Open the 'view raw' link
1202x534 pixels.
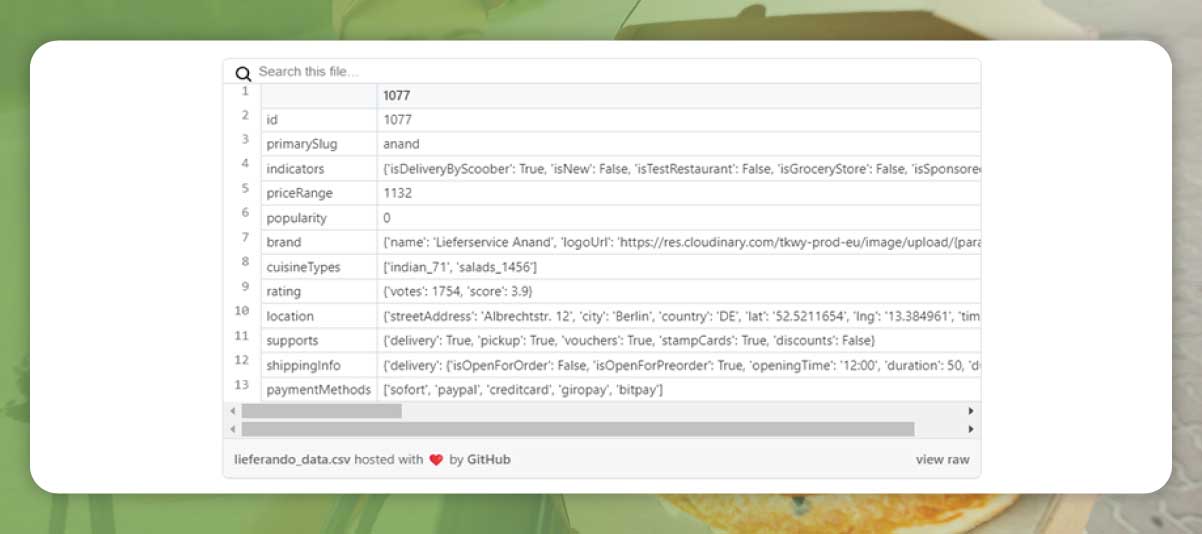(x=942, y=460)
